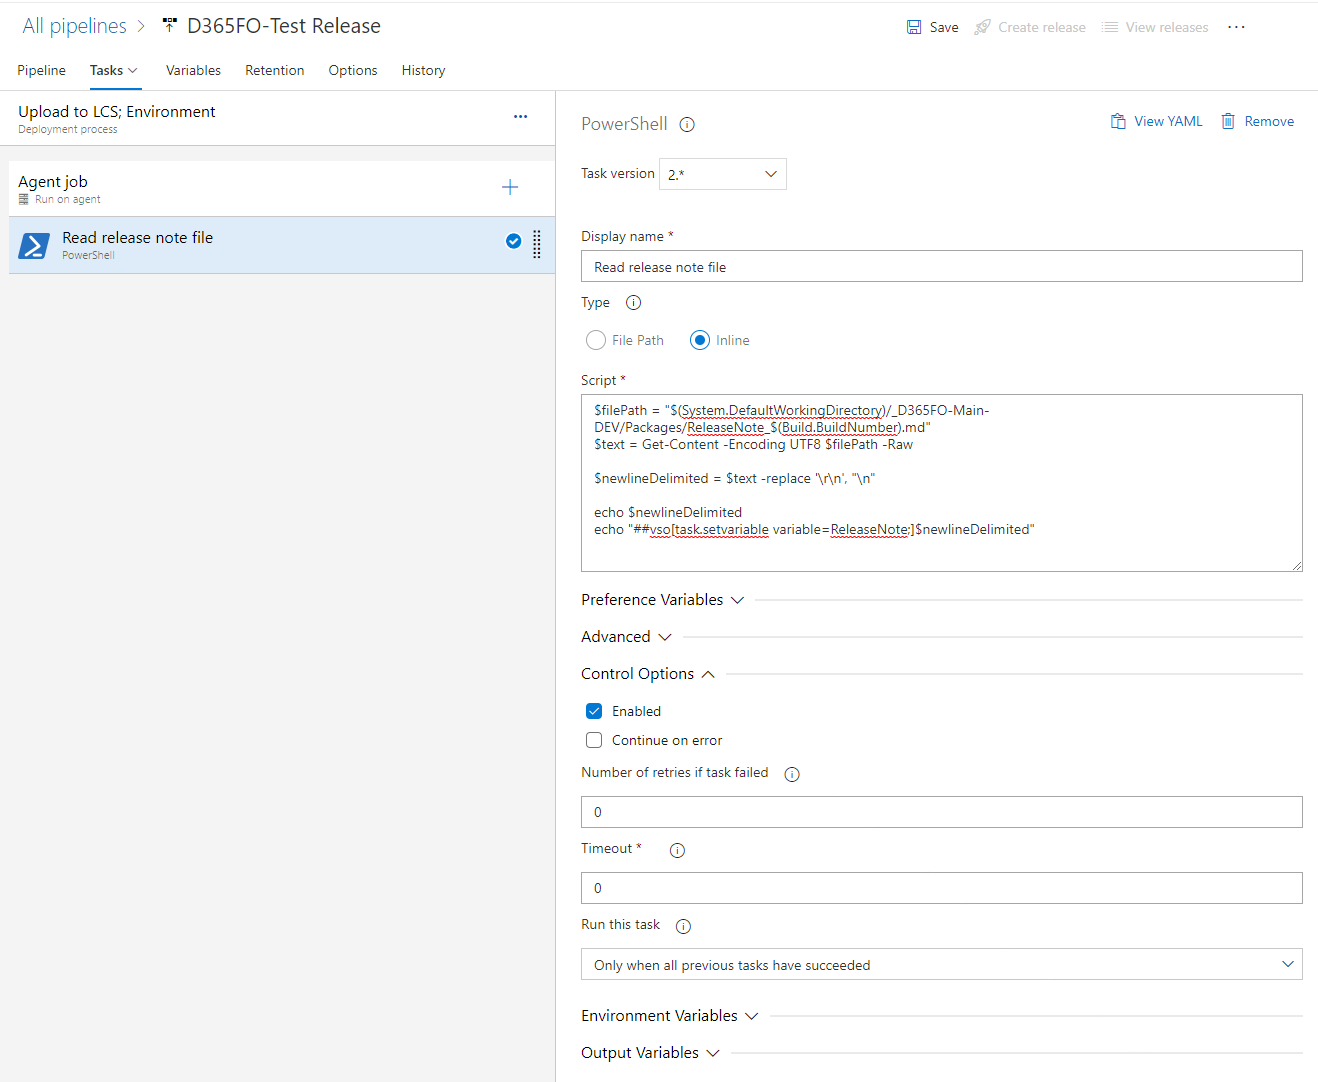
Task: Select the File Path radio button
Action: 596,340
